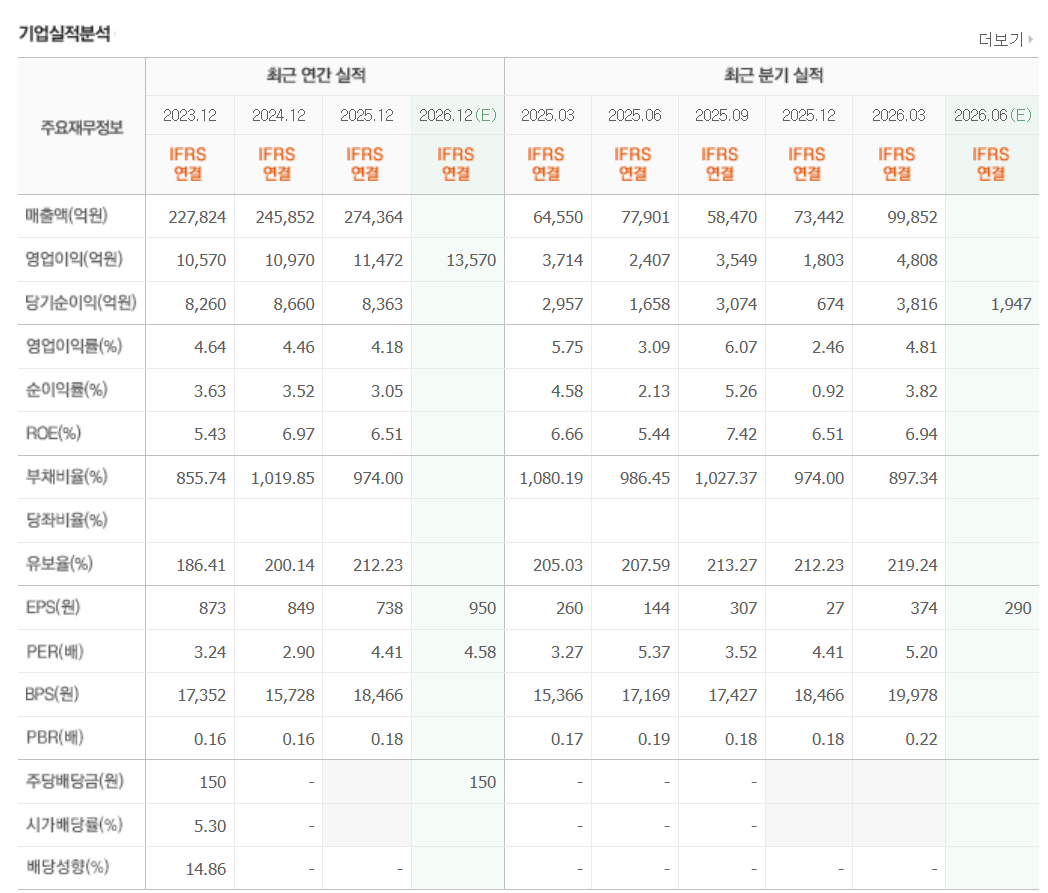Select operating margin value 6.07

tap(741, 348)
